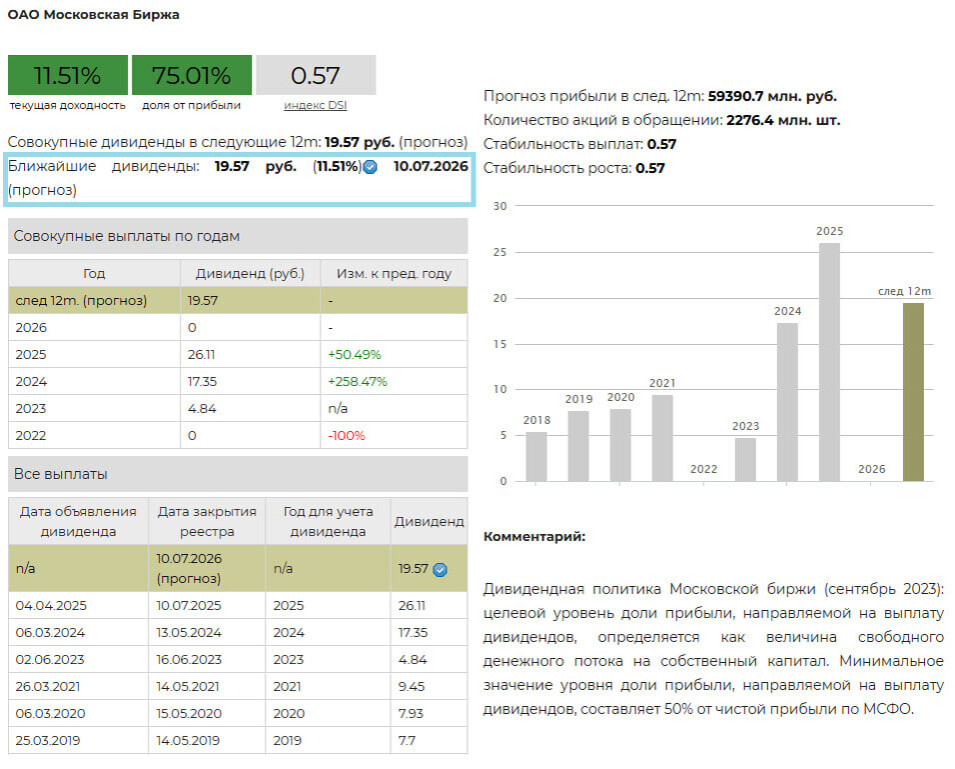Click the olive след 12m chart bar

(x=913, y=392)
